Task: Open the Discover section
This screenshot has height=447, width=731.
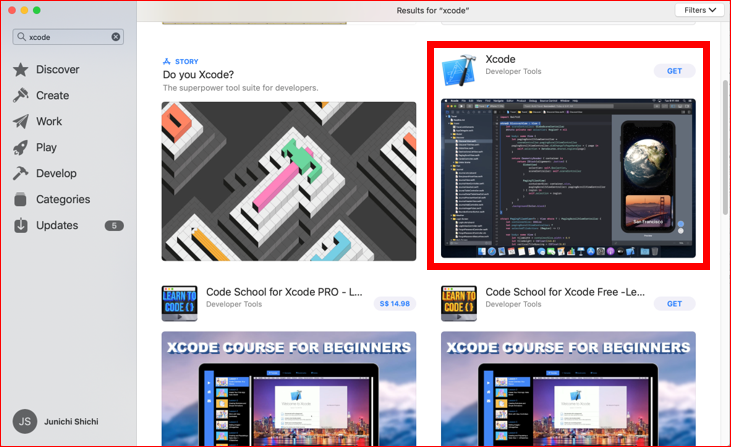Action: pos(58,69)
